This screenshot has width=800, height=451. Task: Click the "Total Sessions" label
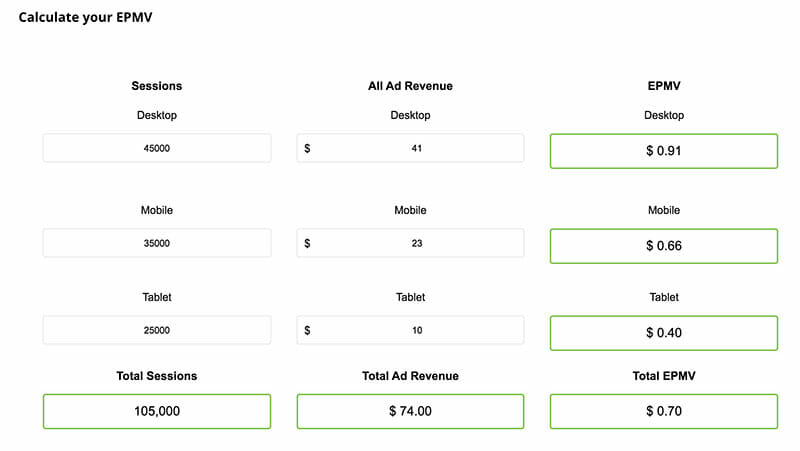[156, 376]
